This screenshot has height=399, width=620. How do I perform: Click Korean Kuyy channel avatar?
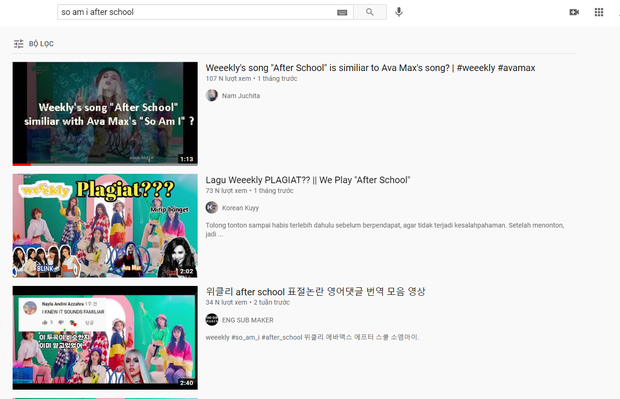[212, 207]
